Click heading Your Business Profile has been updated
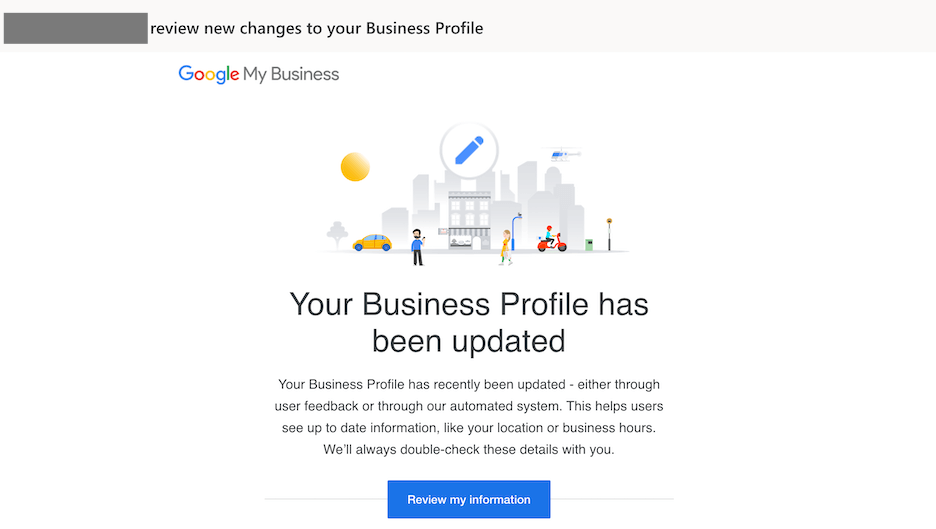 [469, 322]
